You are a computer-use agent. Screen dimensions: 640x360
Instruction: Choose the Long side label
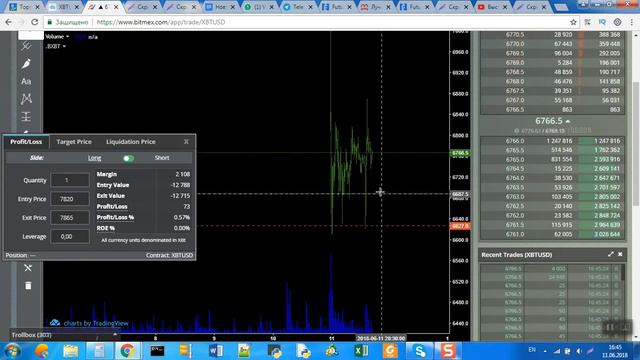coord(94,158)
